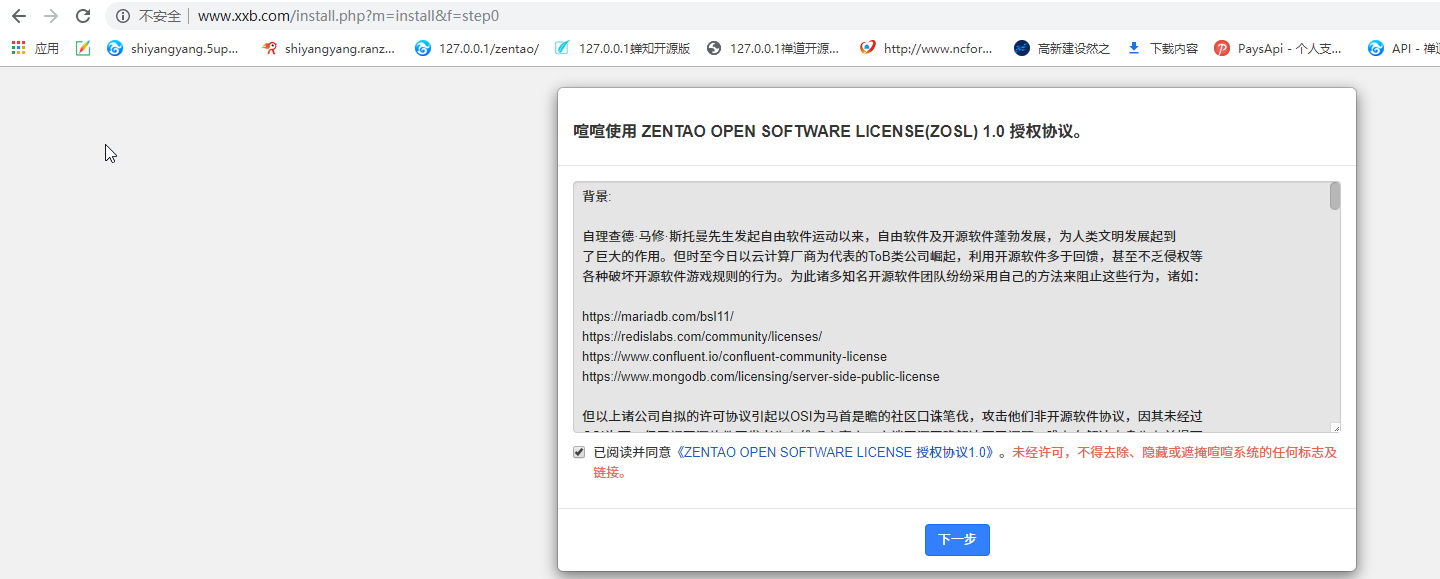Open the 应用 apps grid shortcut
Viewport: 1440px width, 579px height.
point(35,48)
